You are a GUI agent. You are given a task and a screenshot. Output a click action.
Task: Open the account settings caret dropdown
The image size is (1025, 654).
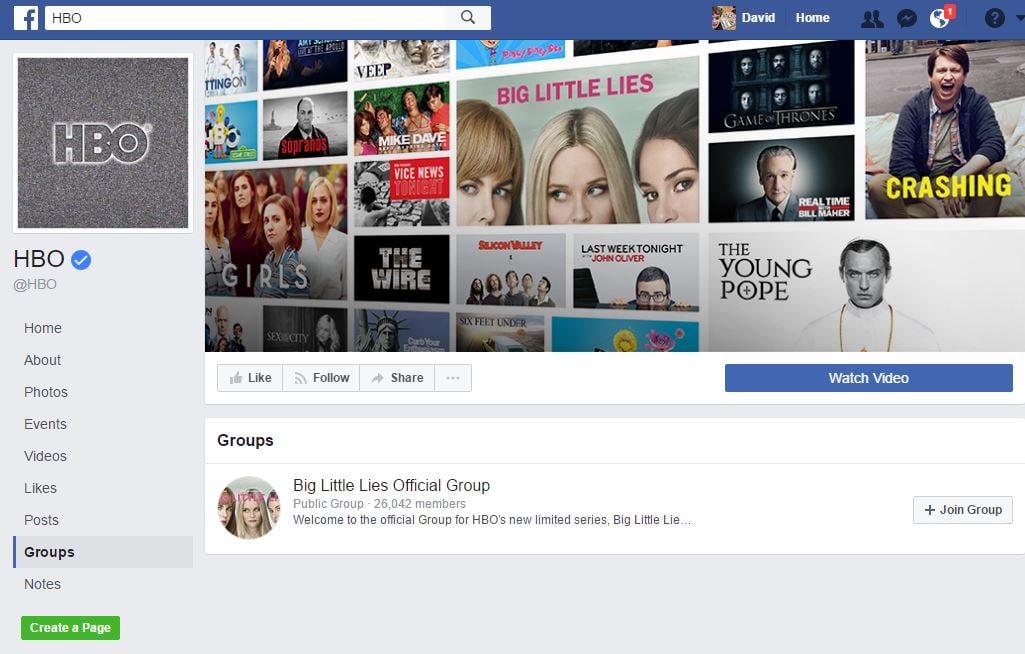point(1018,17)
